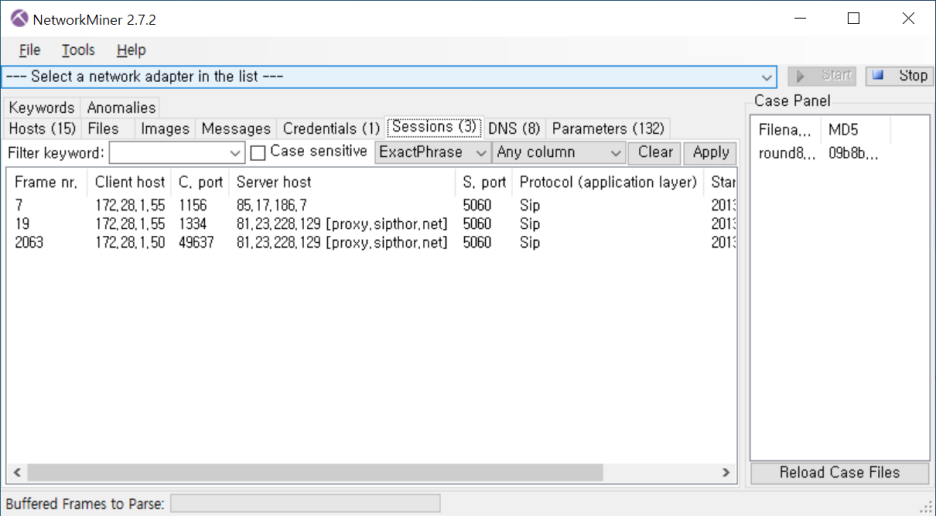Click the horizontal scrollbar right arrow
This screenshot has height=516, width=936.
(x=726, y=472)
